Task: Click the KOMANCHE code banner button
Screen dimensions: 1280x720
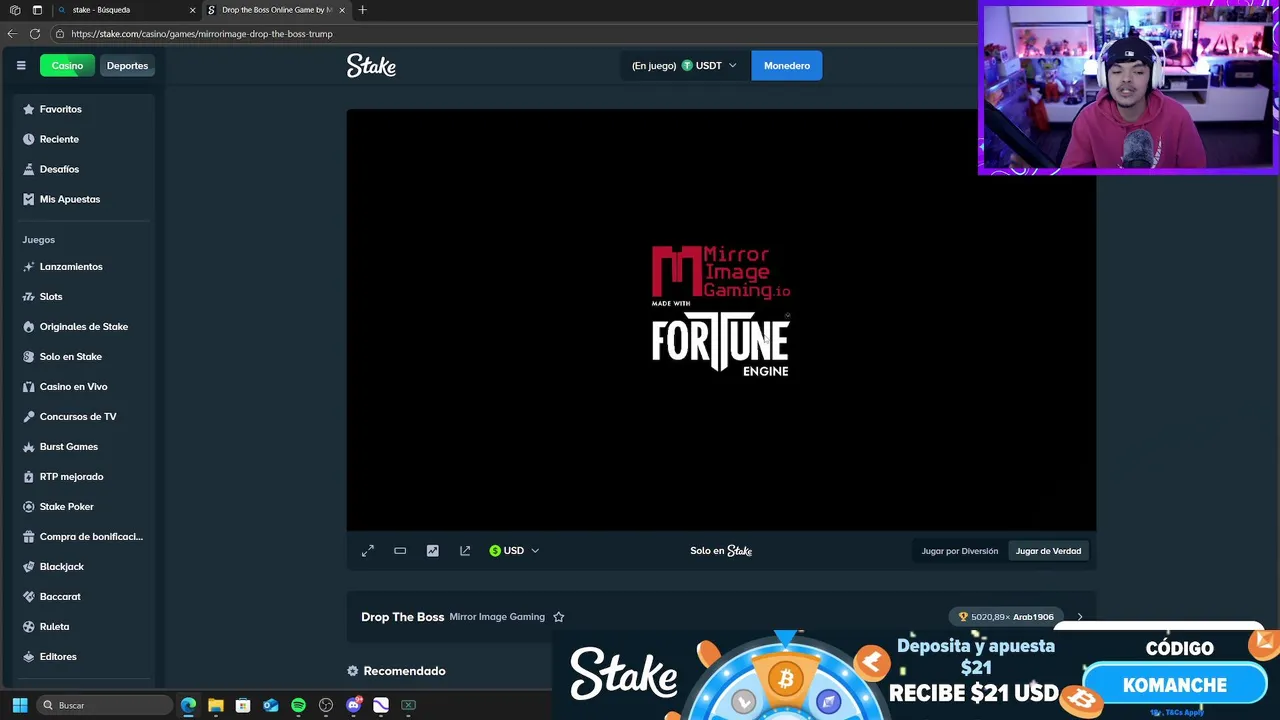Action: [1175, 685]
